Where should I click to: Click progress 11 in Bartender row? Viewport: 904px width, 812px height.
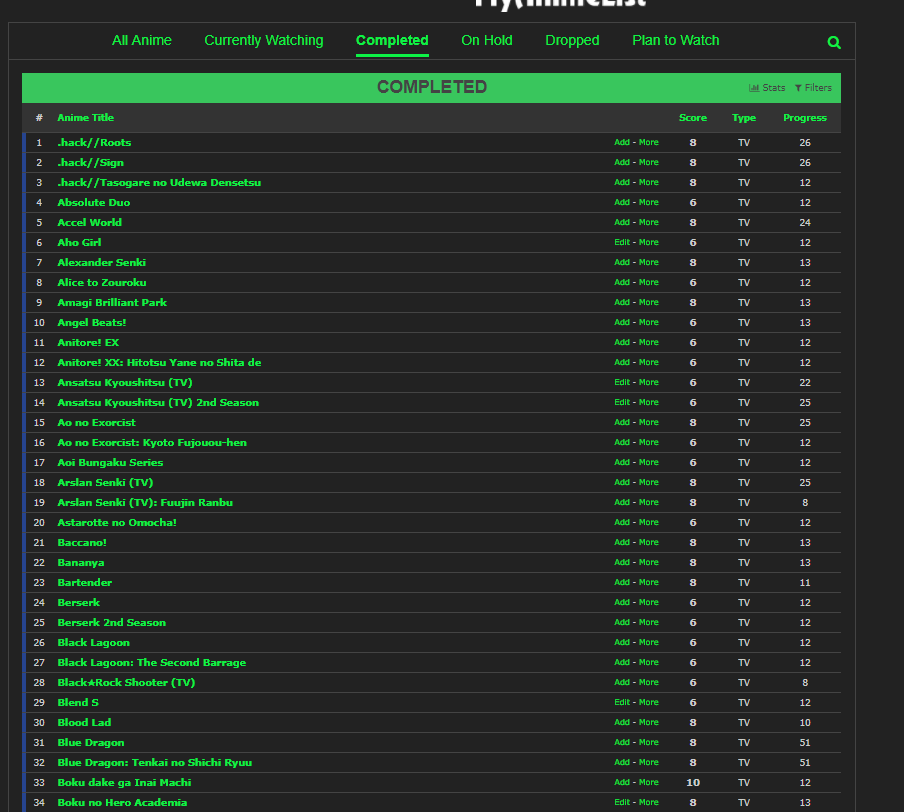click(805, 582)
